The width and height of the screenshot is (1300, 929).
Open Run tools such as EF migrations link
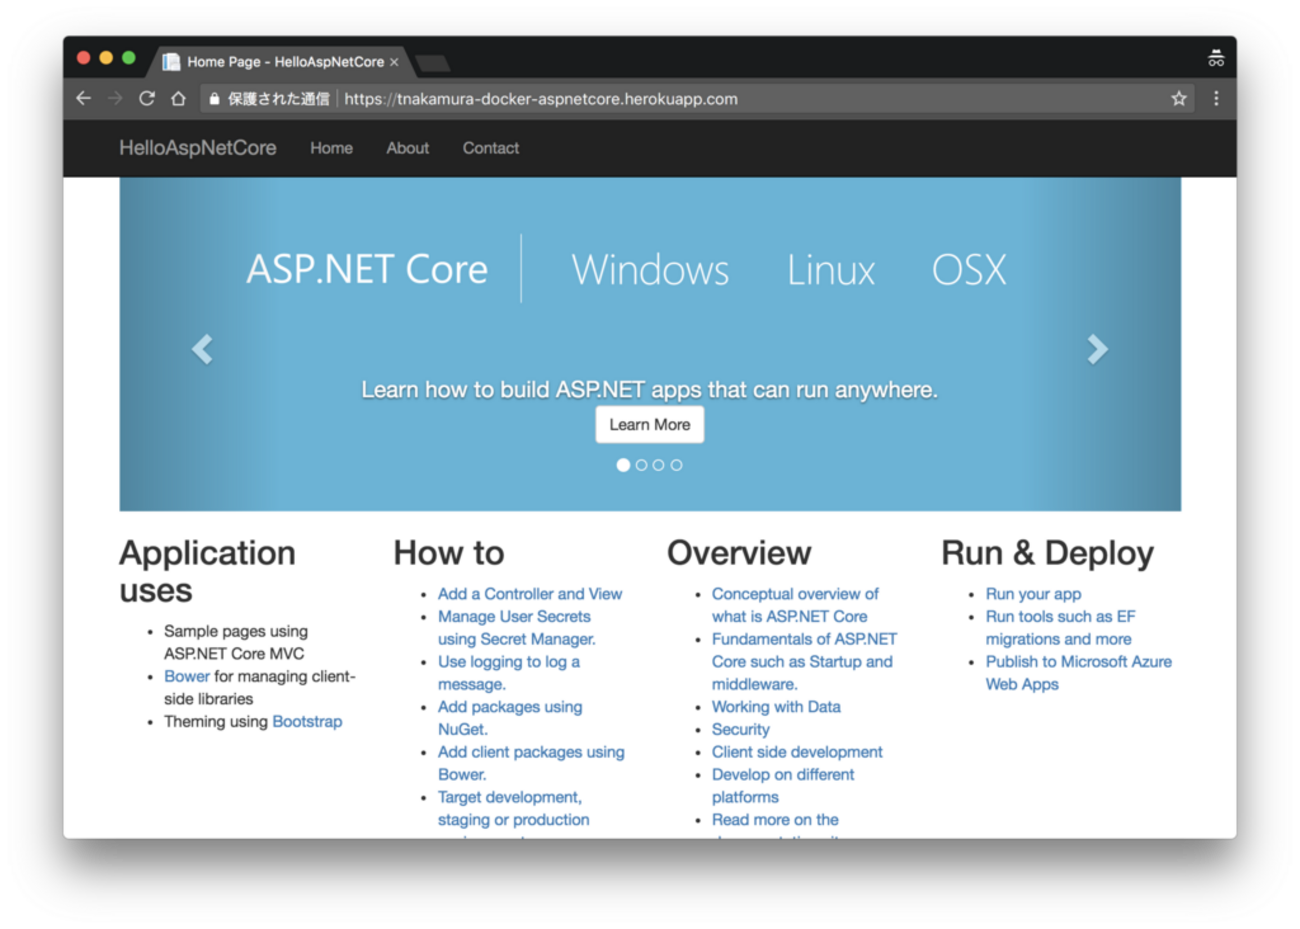[1060, 628]
